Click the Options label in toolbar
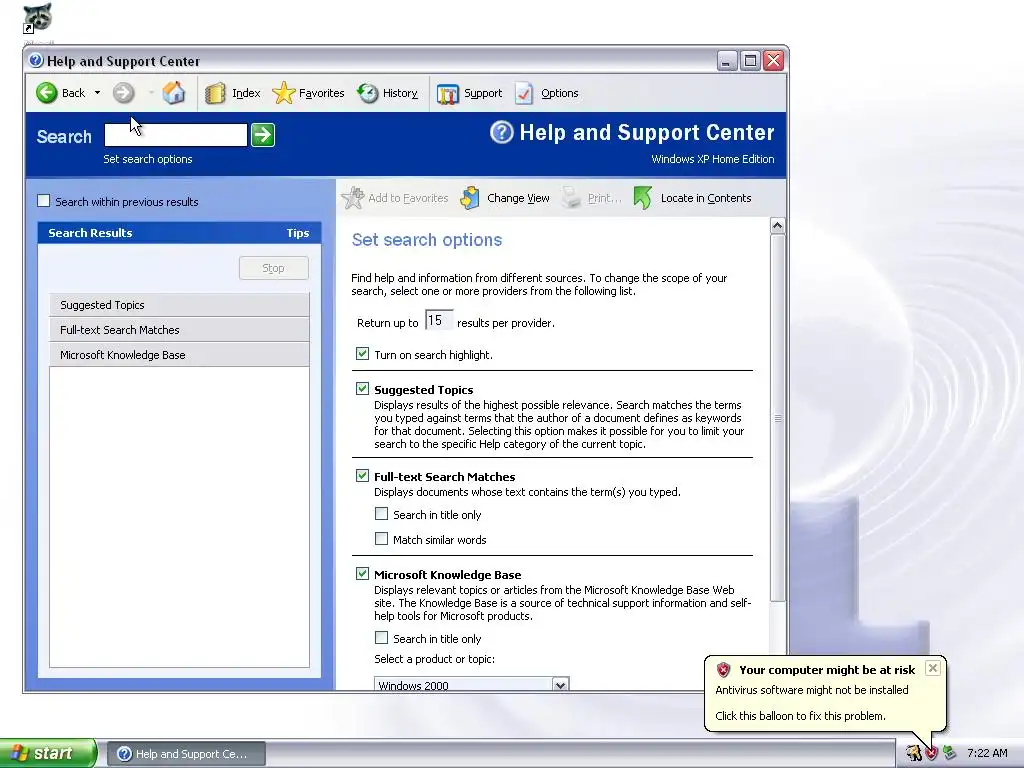Viewport: 1024px width, 768px height. tap(560, 93)
